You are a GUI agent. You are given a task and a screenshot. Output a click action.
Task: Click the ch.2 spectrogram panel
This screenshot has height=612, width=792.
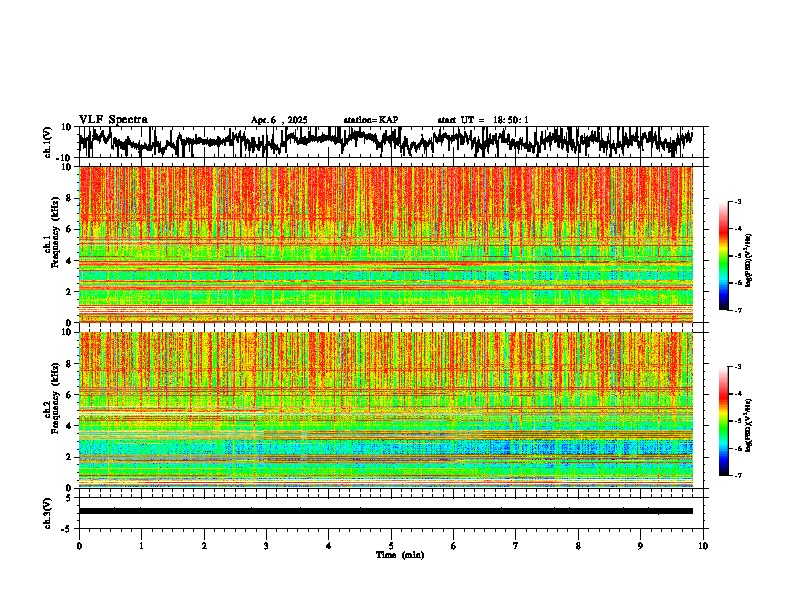(386, 410)
